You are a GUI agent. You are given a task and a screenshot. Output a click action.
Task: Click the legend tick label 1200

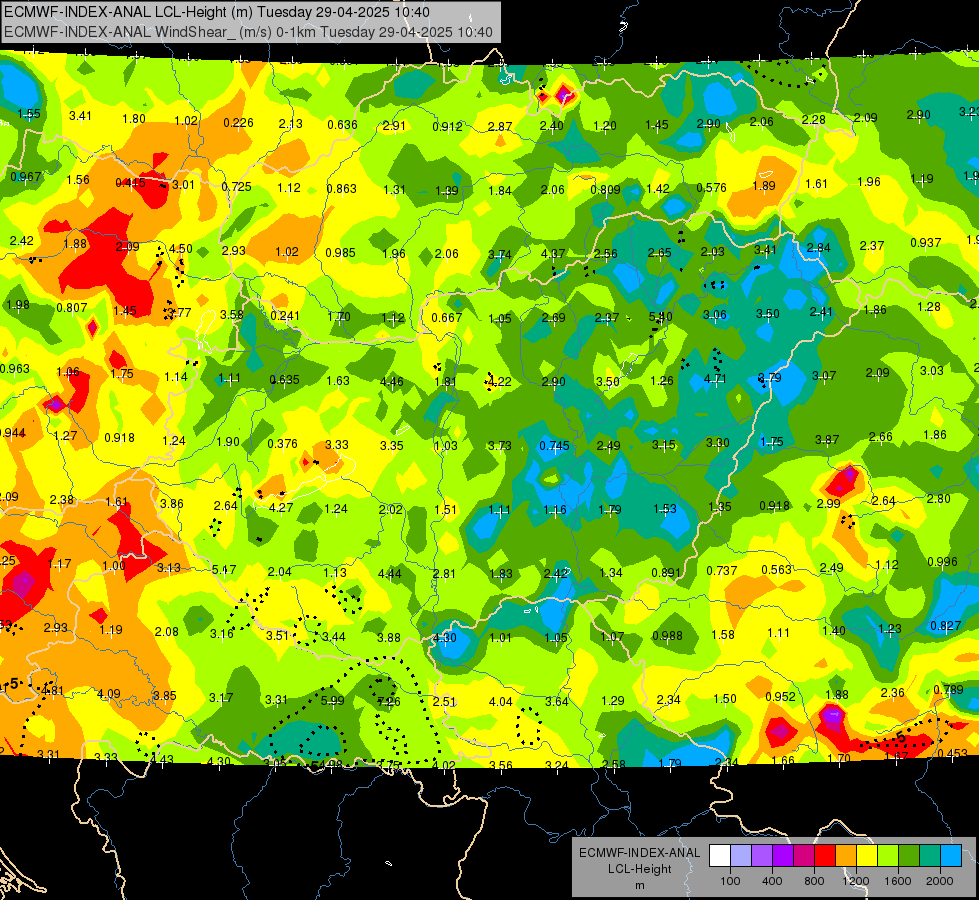[x=856, y=881]
